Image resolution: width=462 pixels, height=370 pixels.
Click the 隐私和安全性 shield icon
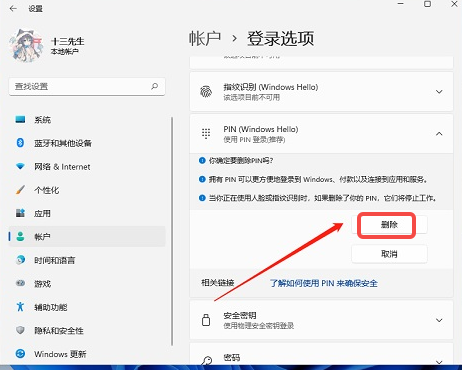pos(20,330)
